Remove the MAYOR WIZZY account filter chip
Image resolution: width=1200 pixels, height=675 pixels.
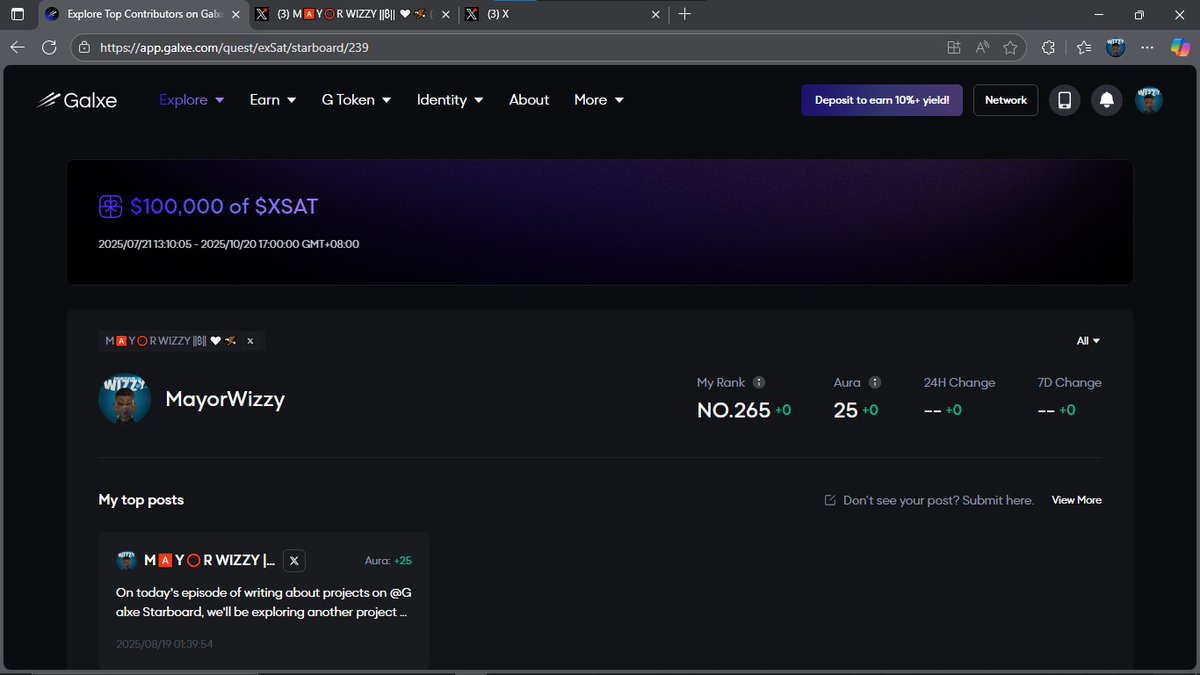pyautogui.click(x=250, y=341)
